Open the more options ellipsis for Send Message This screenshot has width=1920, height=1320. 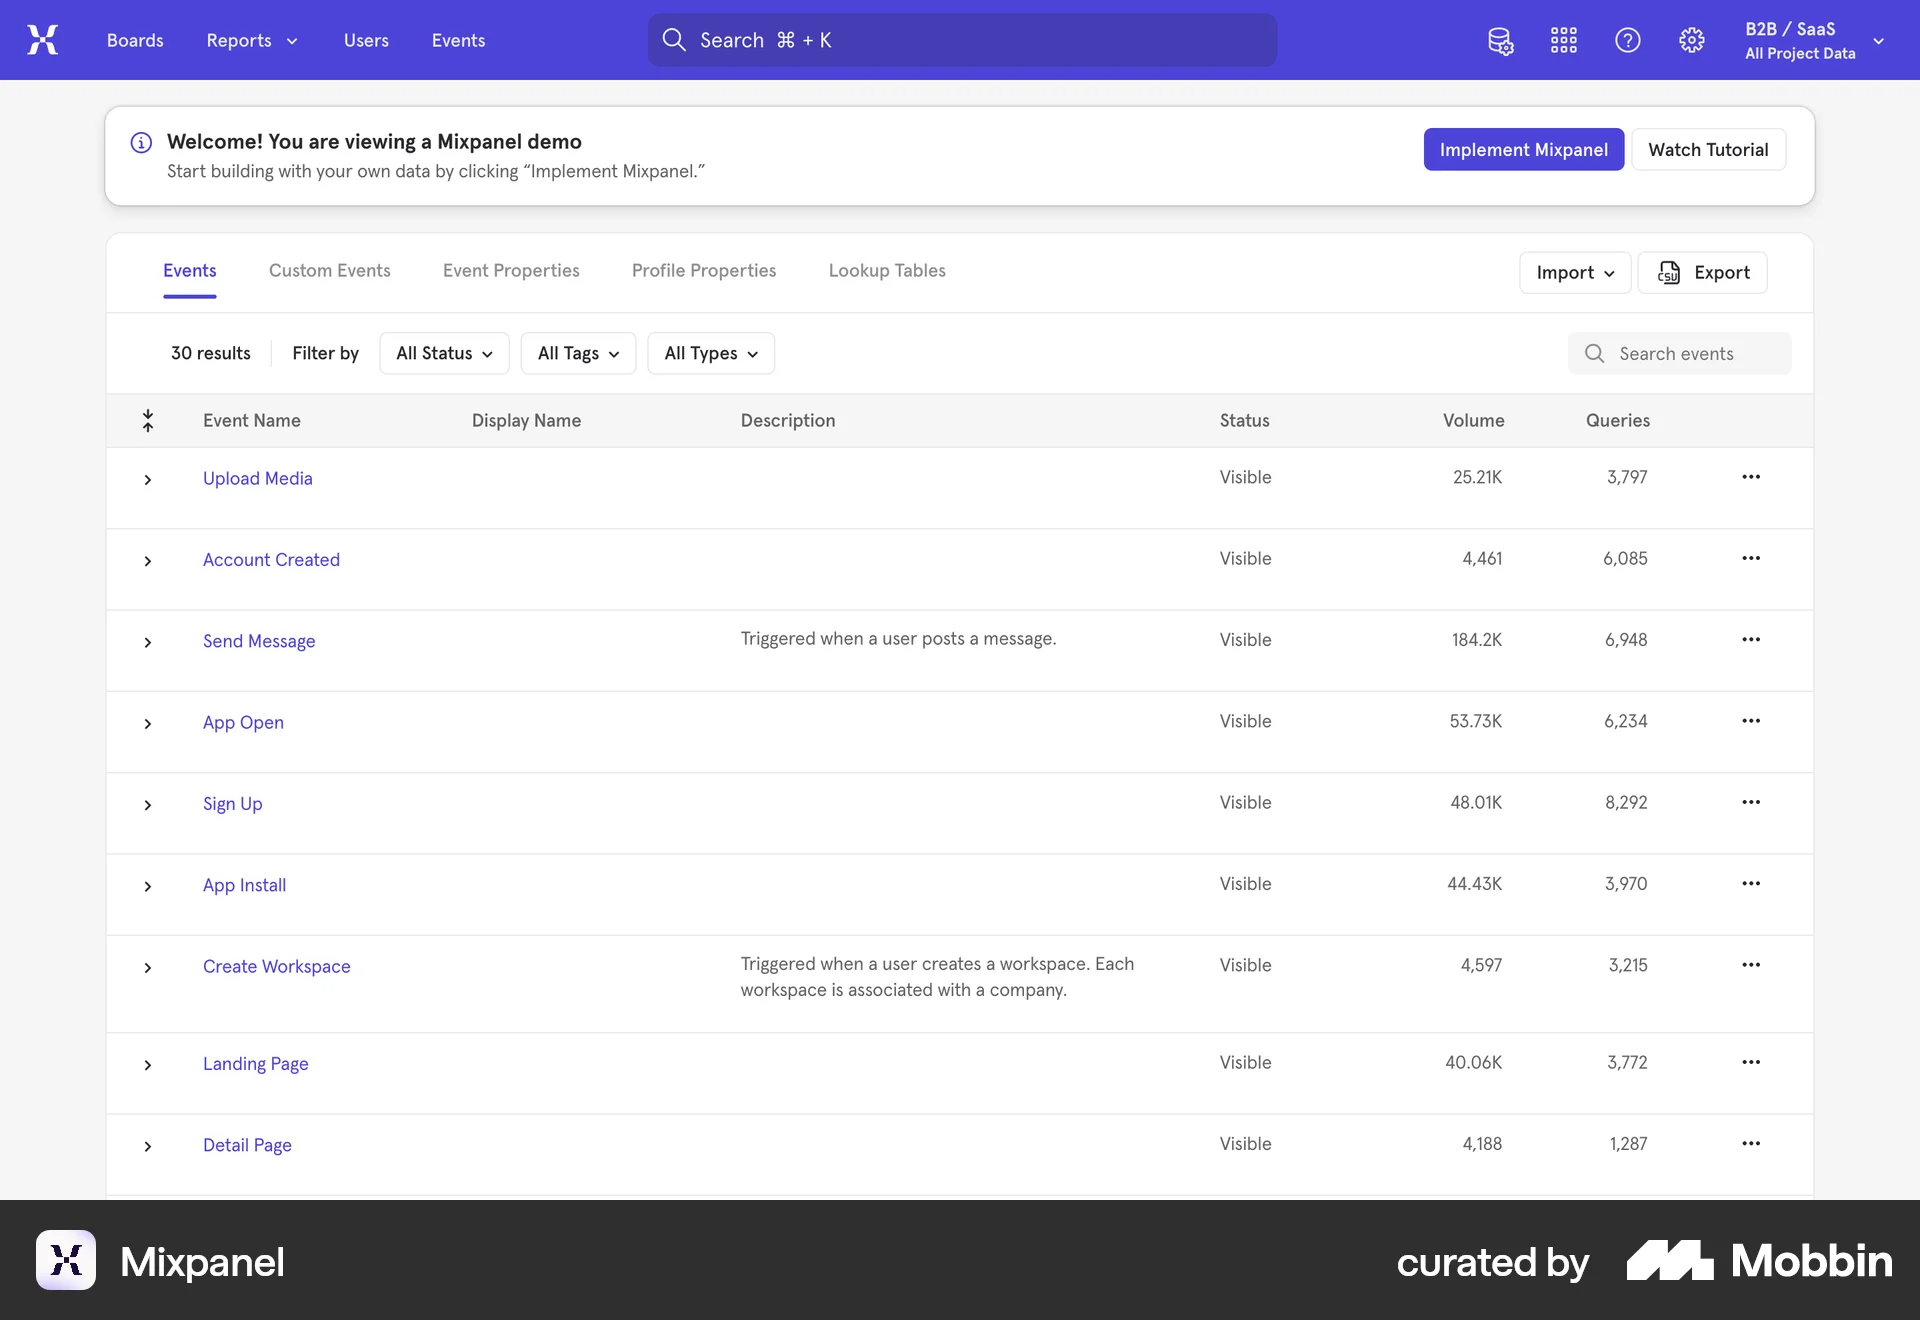[x=1750, y=640]
